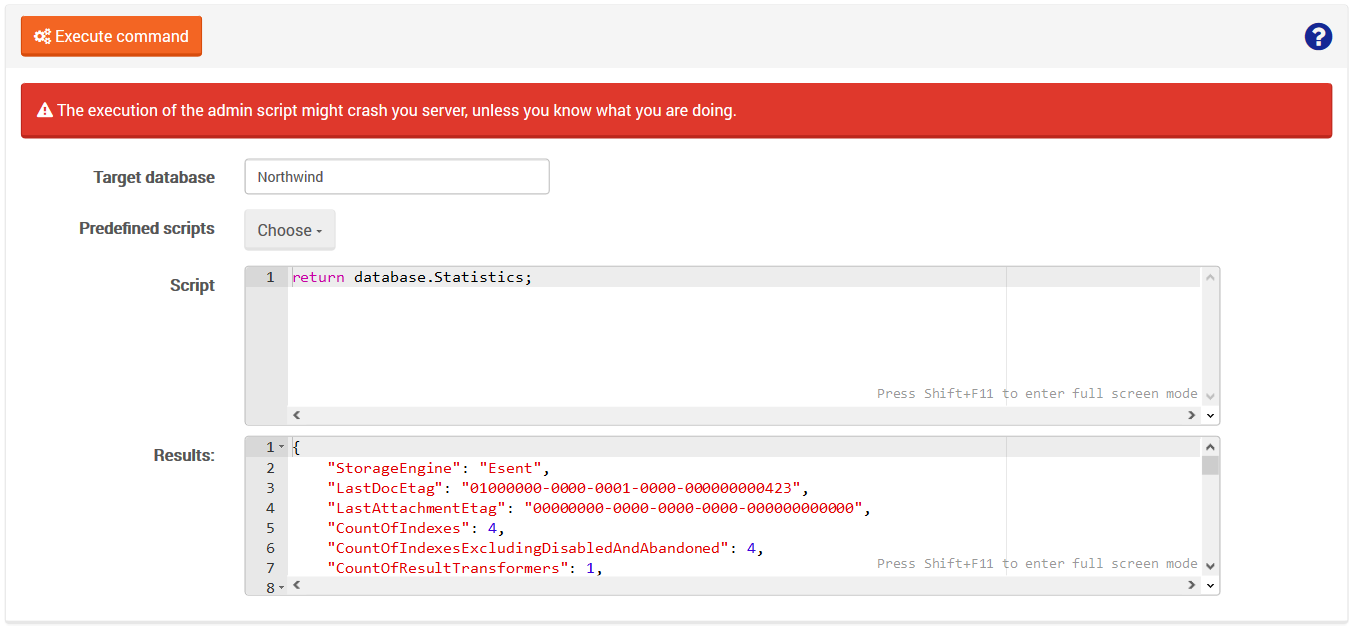Image resolution: width=1355 pixels, height=626 pixels.
Task: Click the "LastDocEtag" line in results
Action: (x=567, y=488)
